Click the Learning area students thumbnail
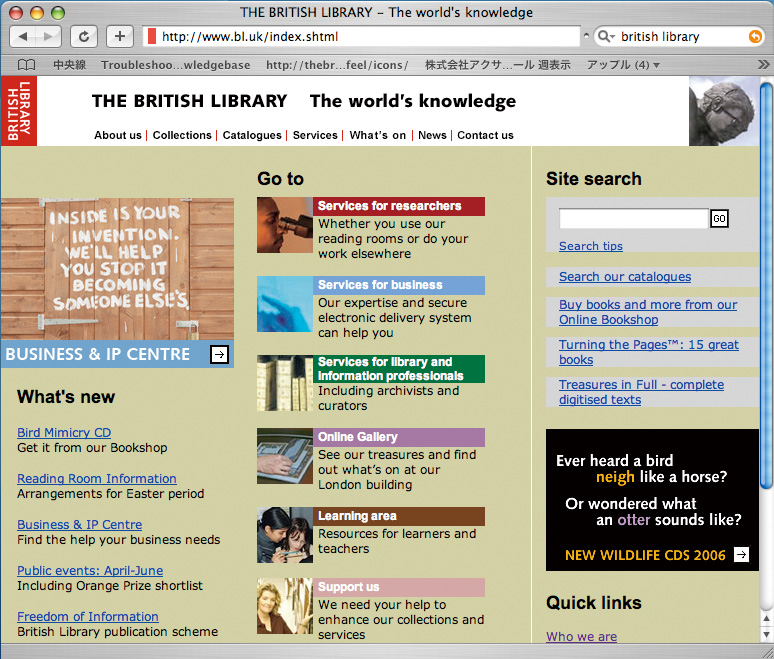The image size is (774, 659). (285, 535)
